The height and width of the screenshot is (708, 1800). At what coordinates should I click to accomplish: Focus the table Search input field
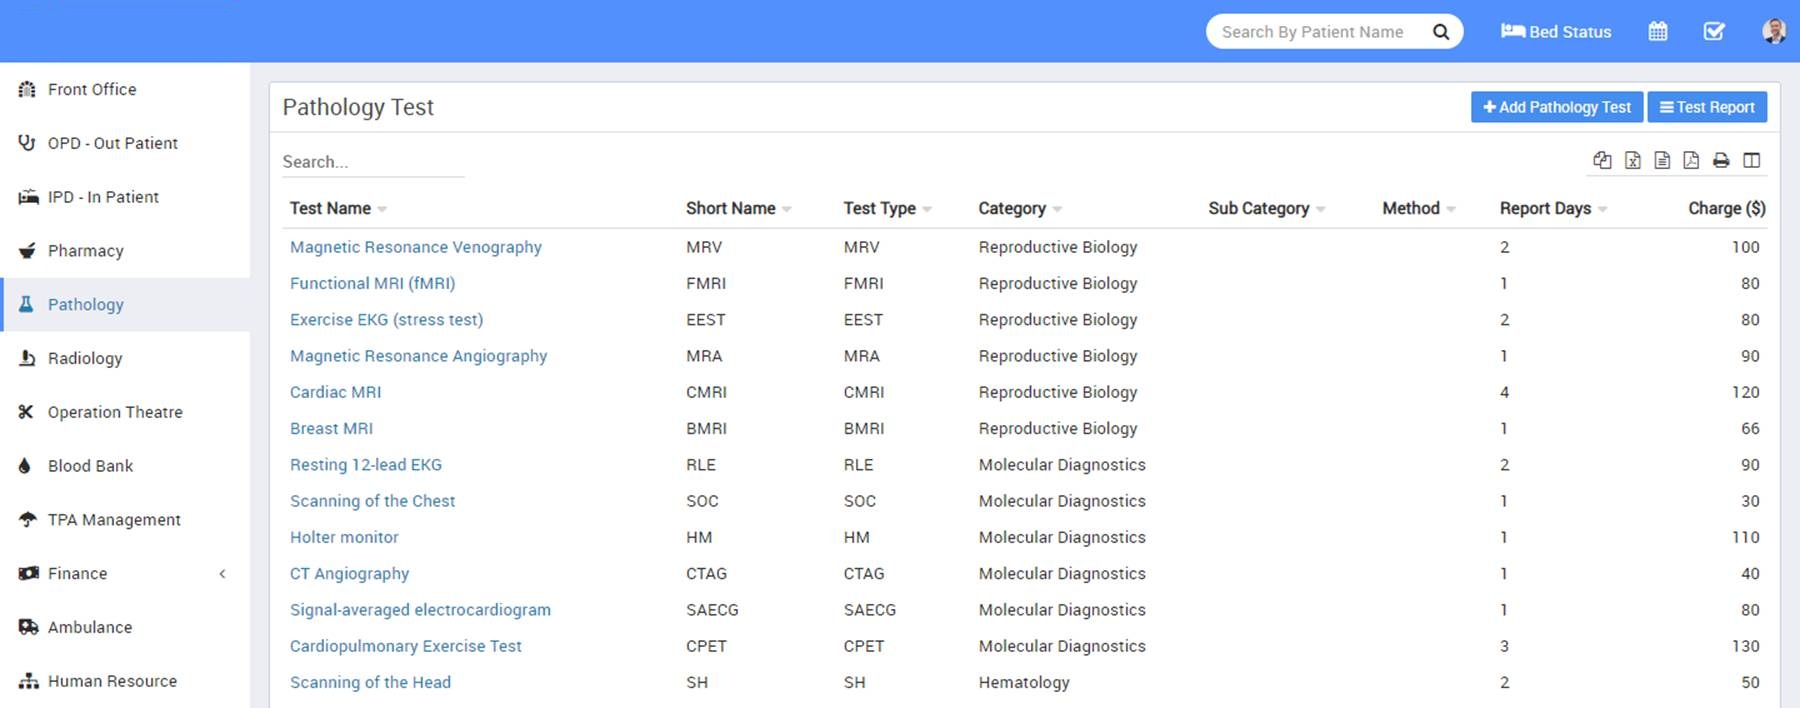(x=372, y=162)
